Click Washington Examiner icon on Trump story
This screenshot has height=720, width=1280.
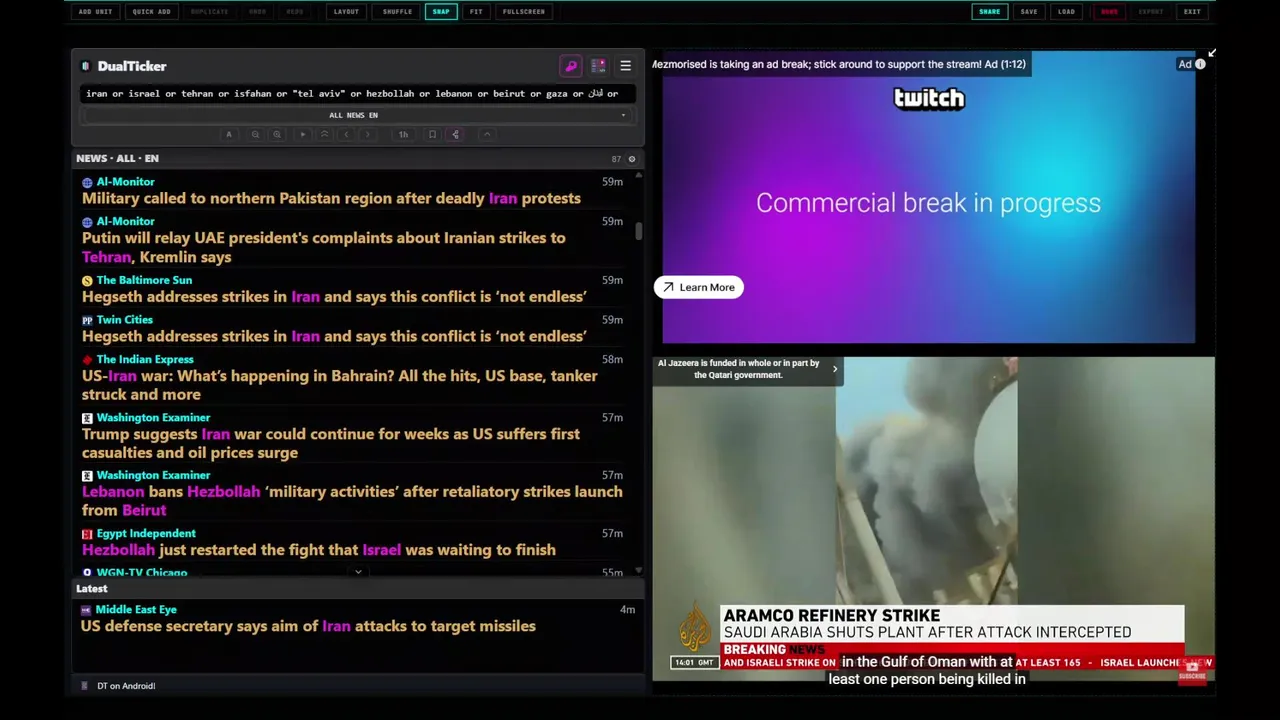(87, 418)
